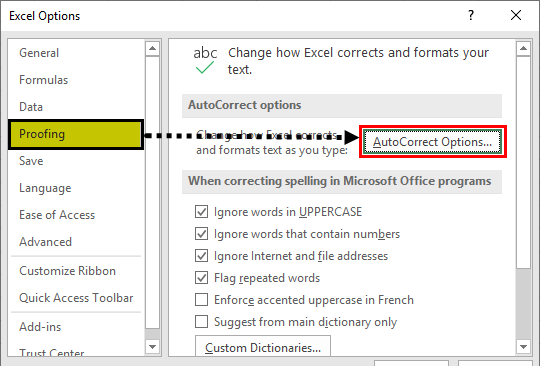Screen dimensions: 540x366
Task: Close the Excel Options dialog
Action: click(516, 15)
